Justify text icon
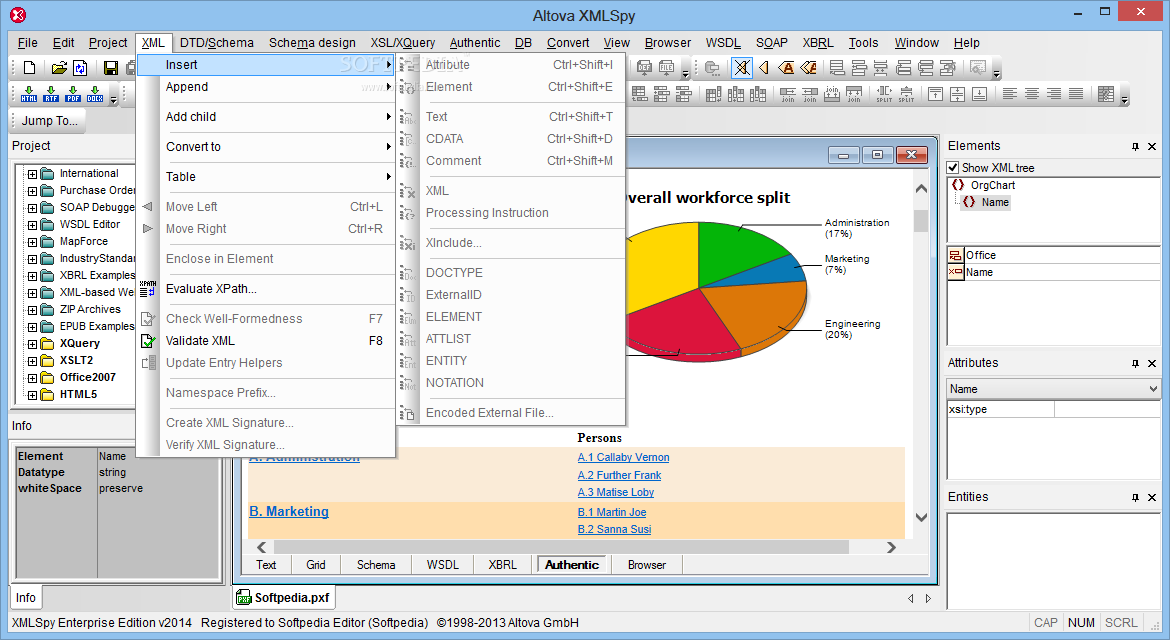The width and height of the screenshot is (1170, 640). point(1076,94)
